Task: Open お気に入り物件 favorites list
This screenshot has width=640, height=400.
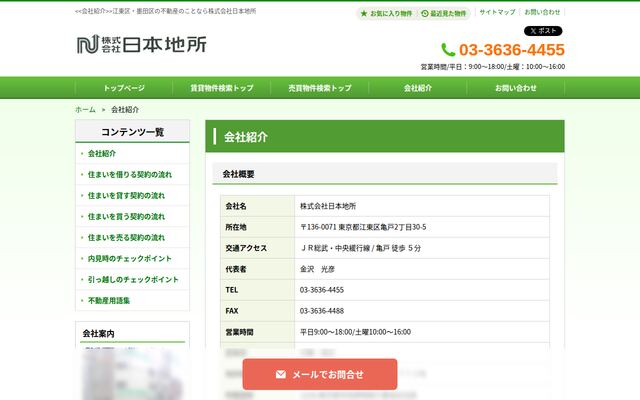Action: click(387, 13)
